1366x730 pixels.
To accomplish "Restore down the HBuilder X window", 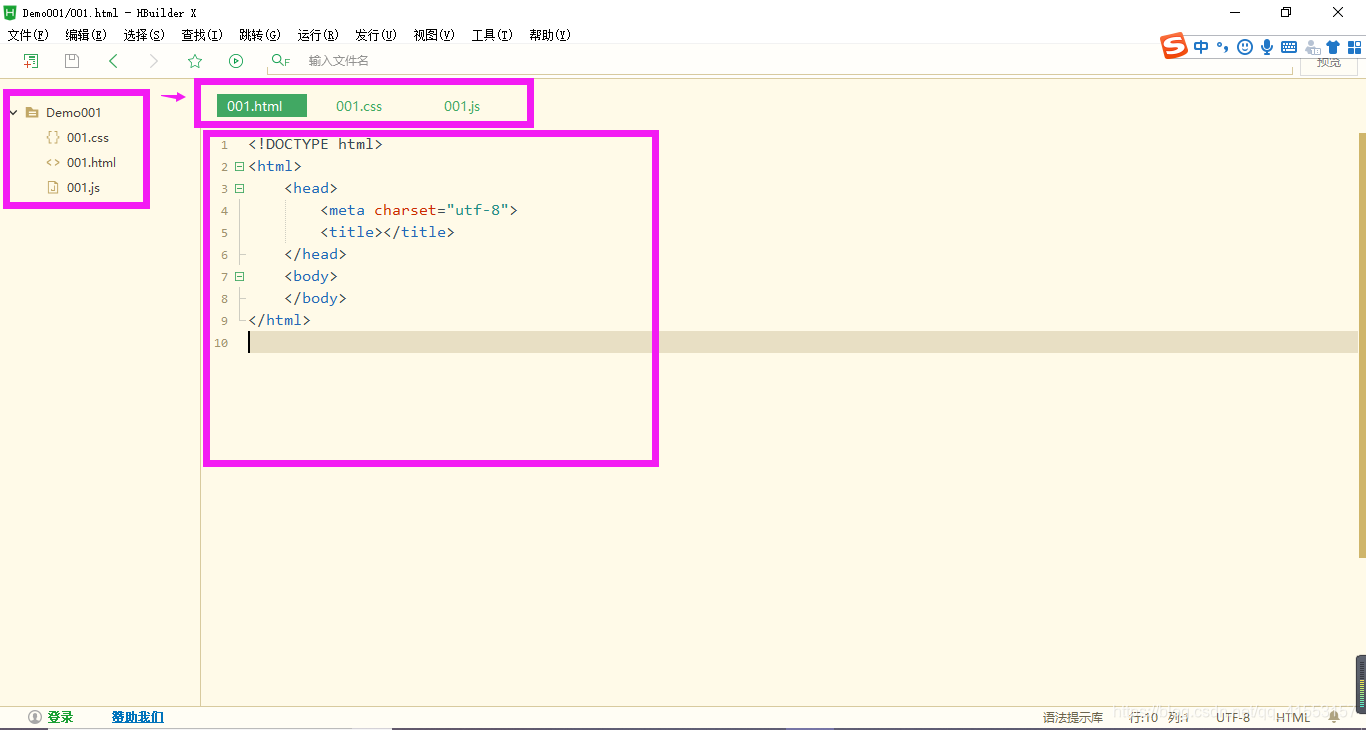I will (1286, 12).
